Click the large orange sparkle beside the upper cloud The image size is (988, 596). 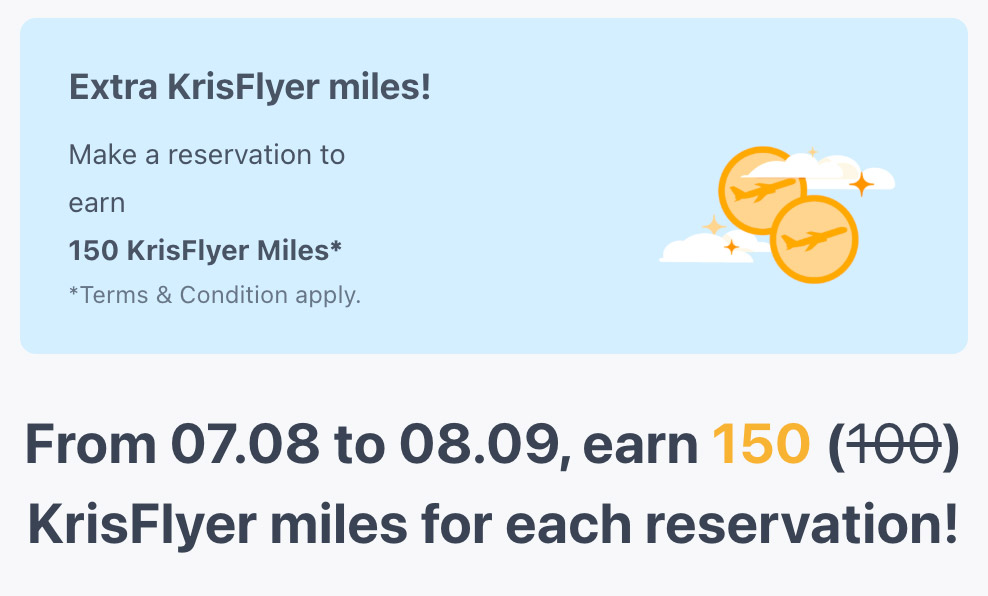[862, 183]
